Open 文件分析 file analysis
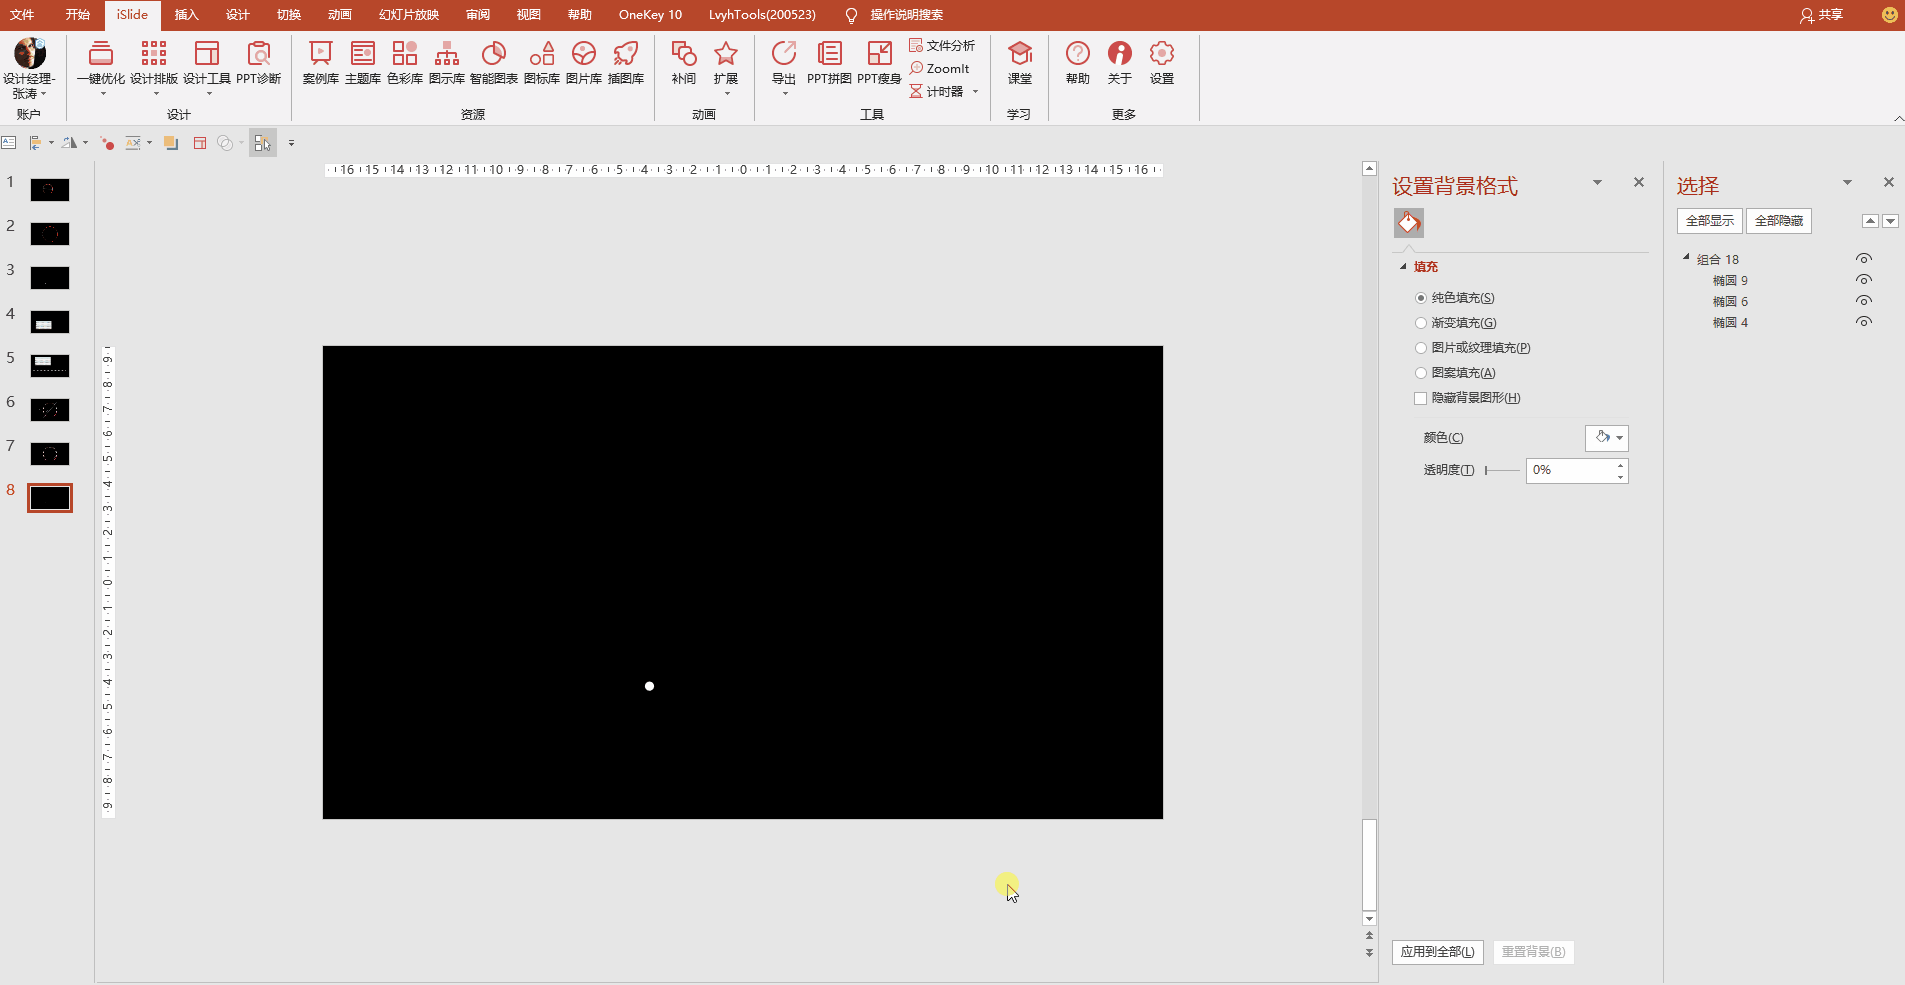 (942, 45)
